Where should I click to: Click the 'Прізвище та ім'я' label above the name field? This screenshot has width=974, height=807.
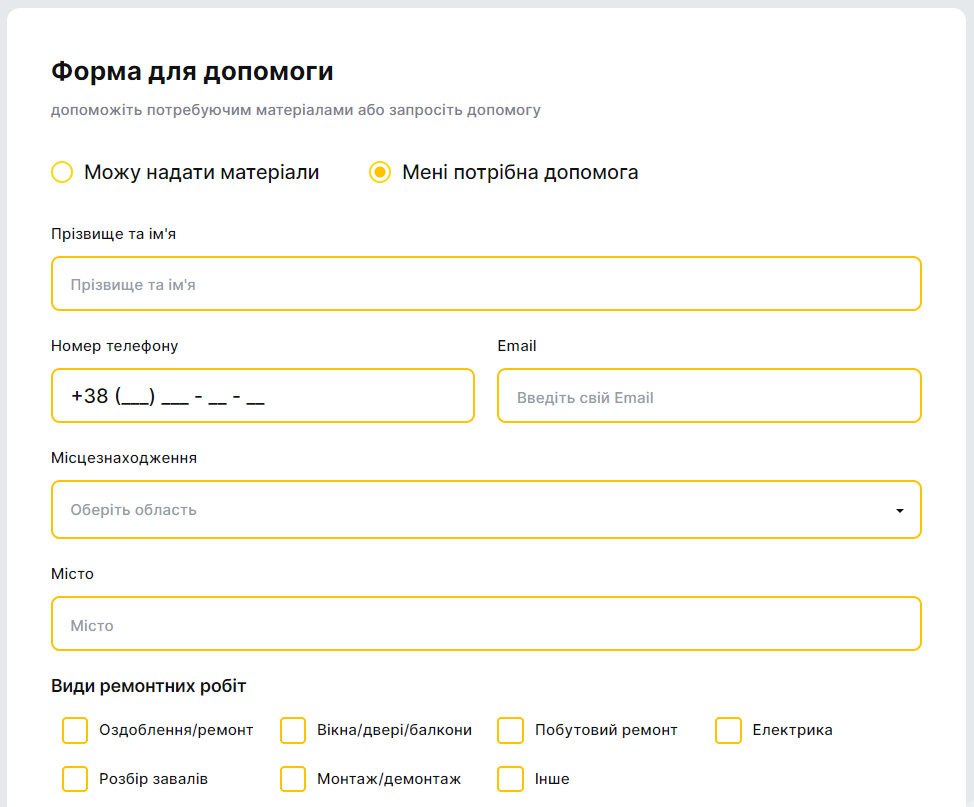[x=113, y=234]
